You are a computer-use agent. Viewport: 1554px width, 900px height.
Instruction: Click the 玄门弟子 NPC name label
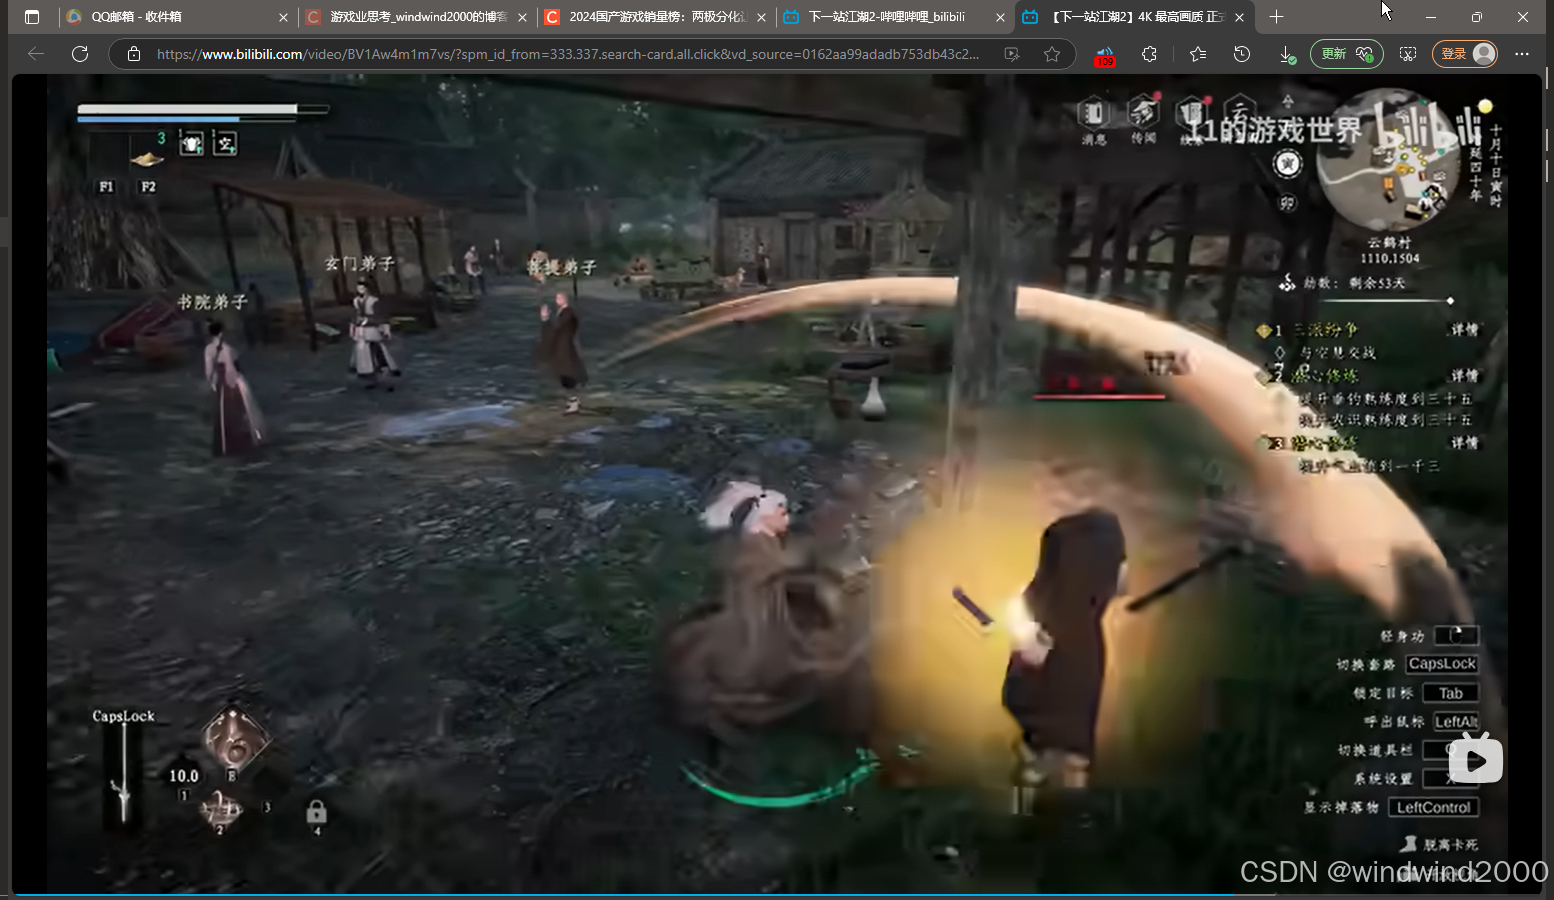pyautogui.click(x=360, y=264)
